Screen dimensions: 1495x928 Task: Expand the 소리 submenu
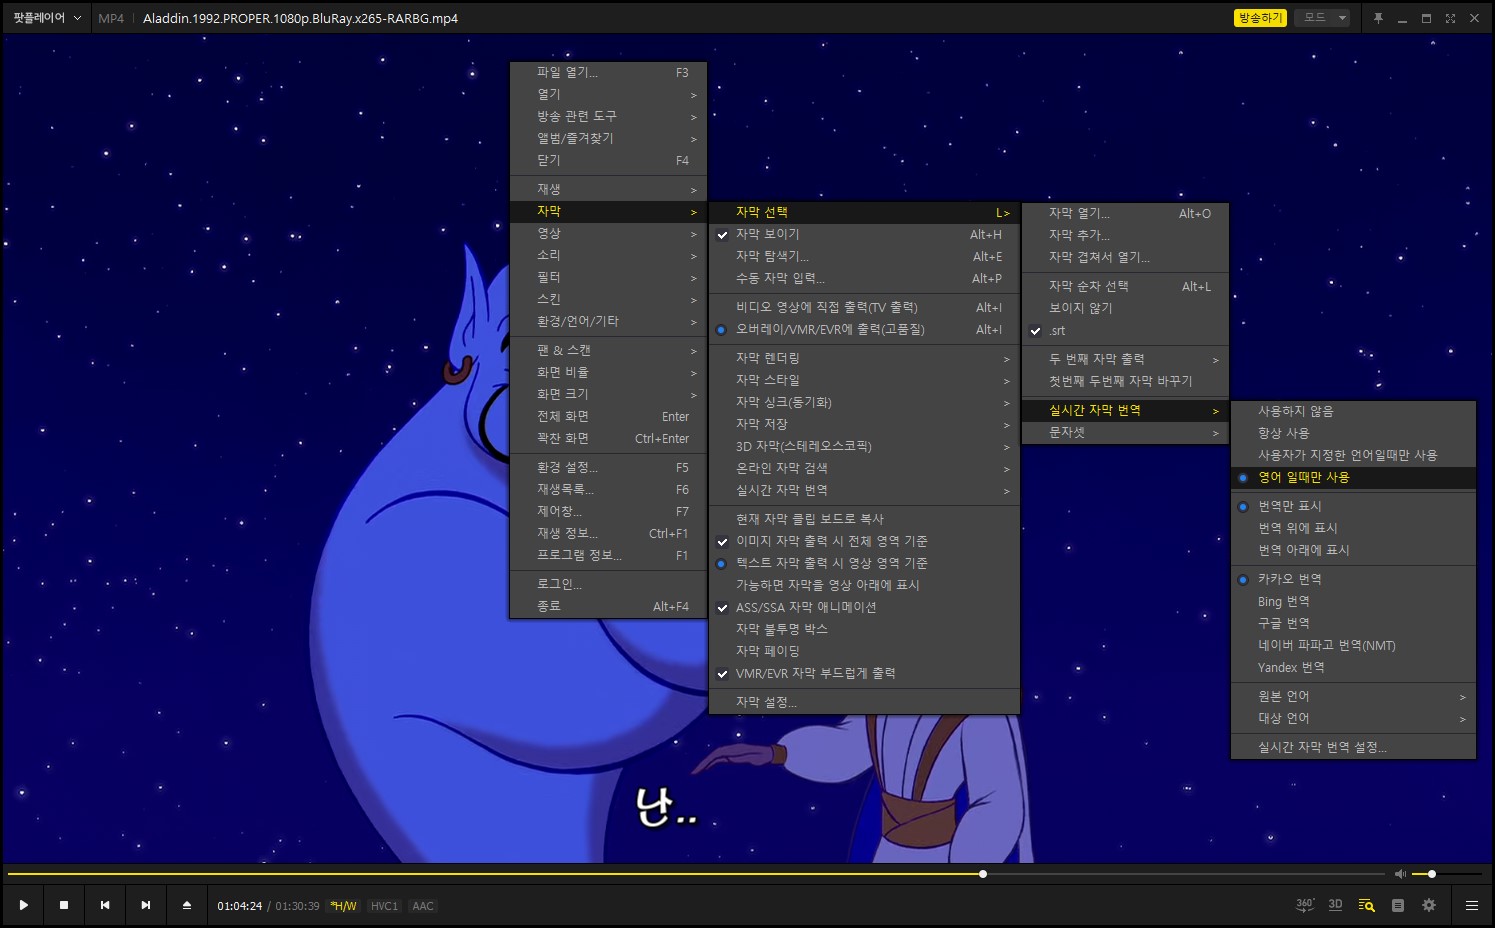608,255
